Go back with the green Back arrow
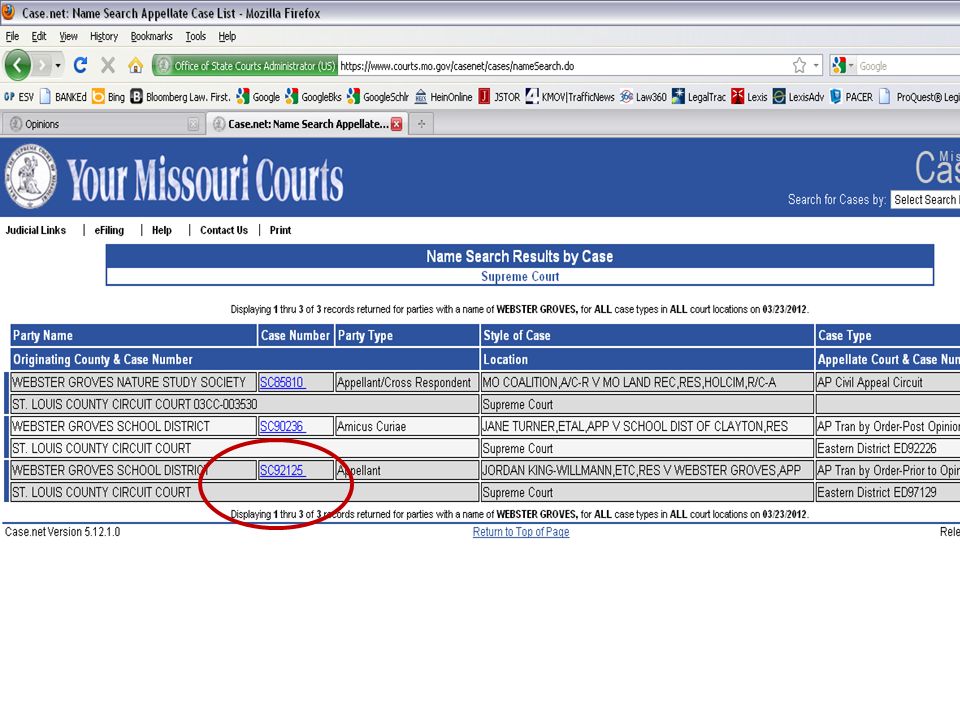 (x=18, y=65)
